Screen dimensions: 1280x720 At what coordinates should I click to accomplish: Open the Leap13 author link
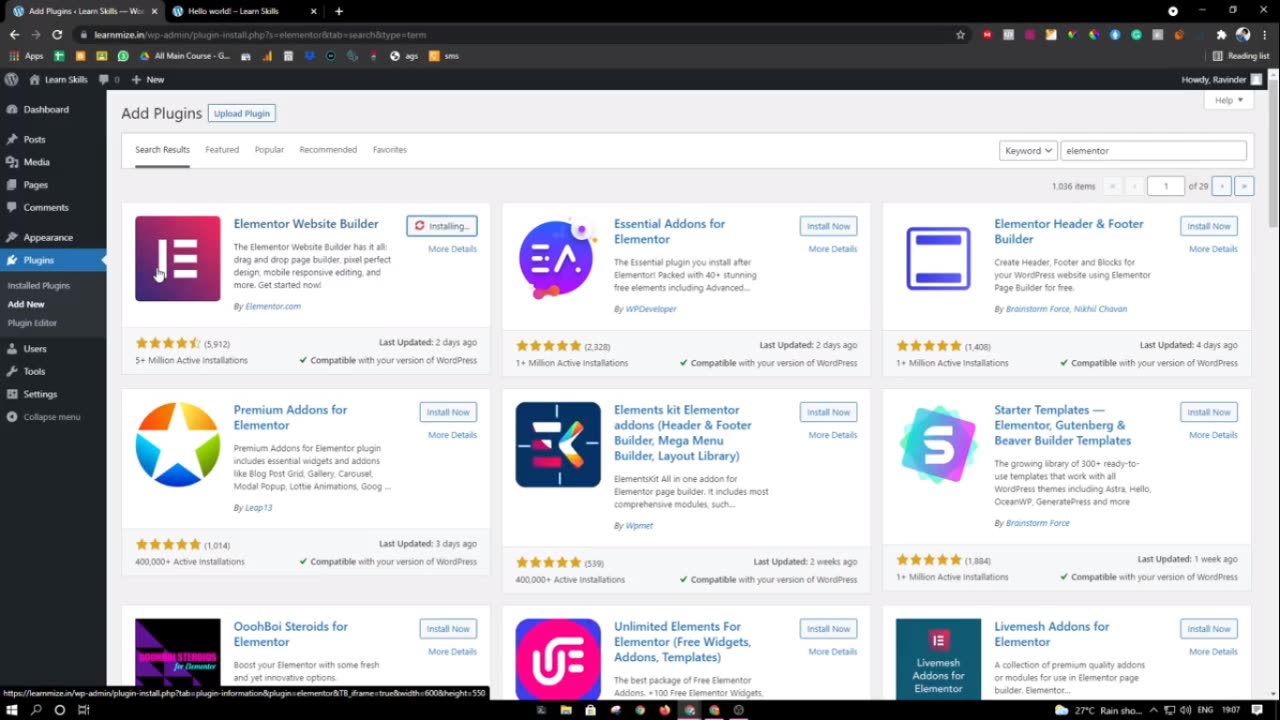click(x=258, y=508)
